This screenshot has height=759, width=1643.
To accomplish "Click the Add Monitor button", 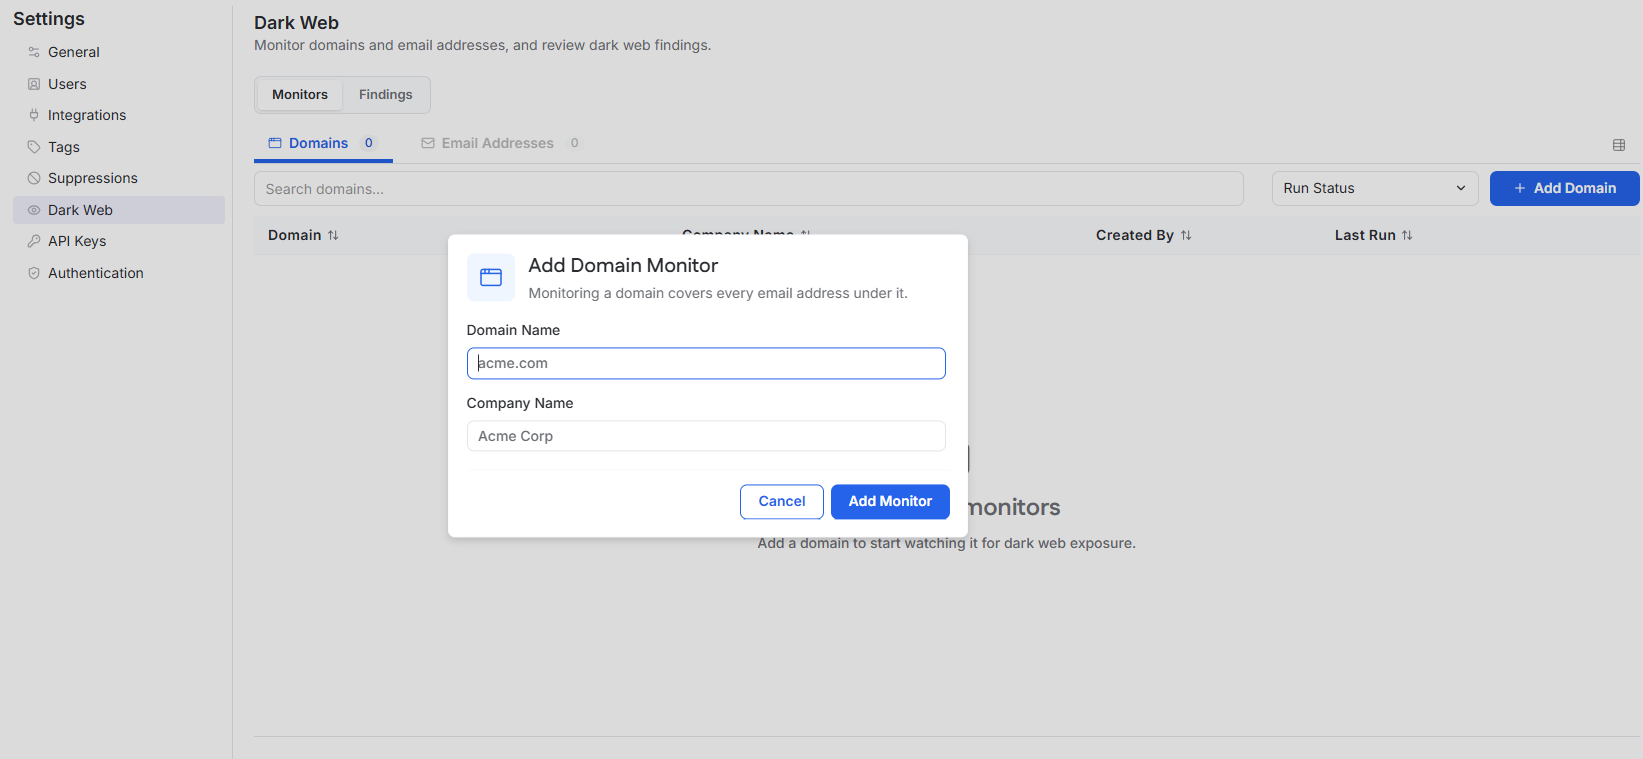I will 890,502.
